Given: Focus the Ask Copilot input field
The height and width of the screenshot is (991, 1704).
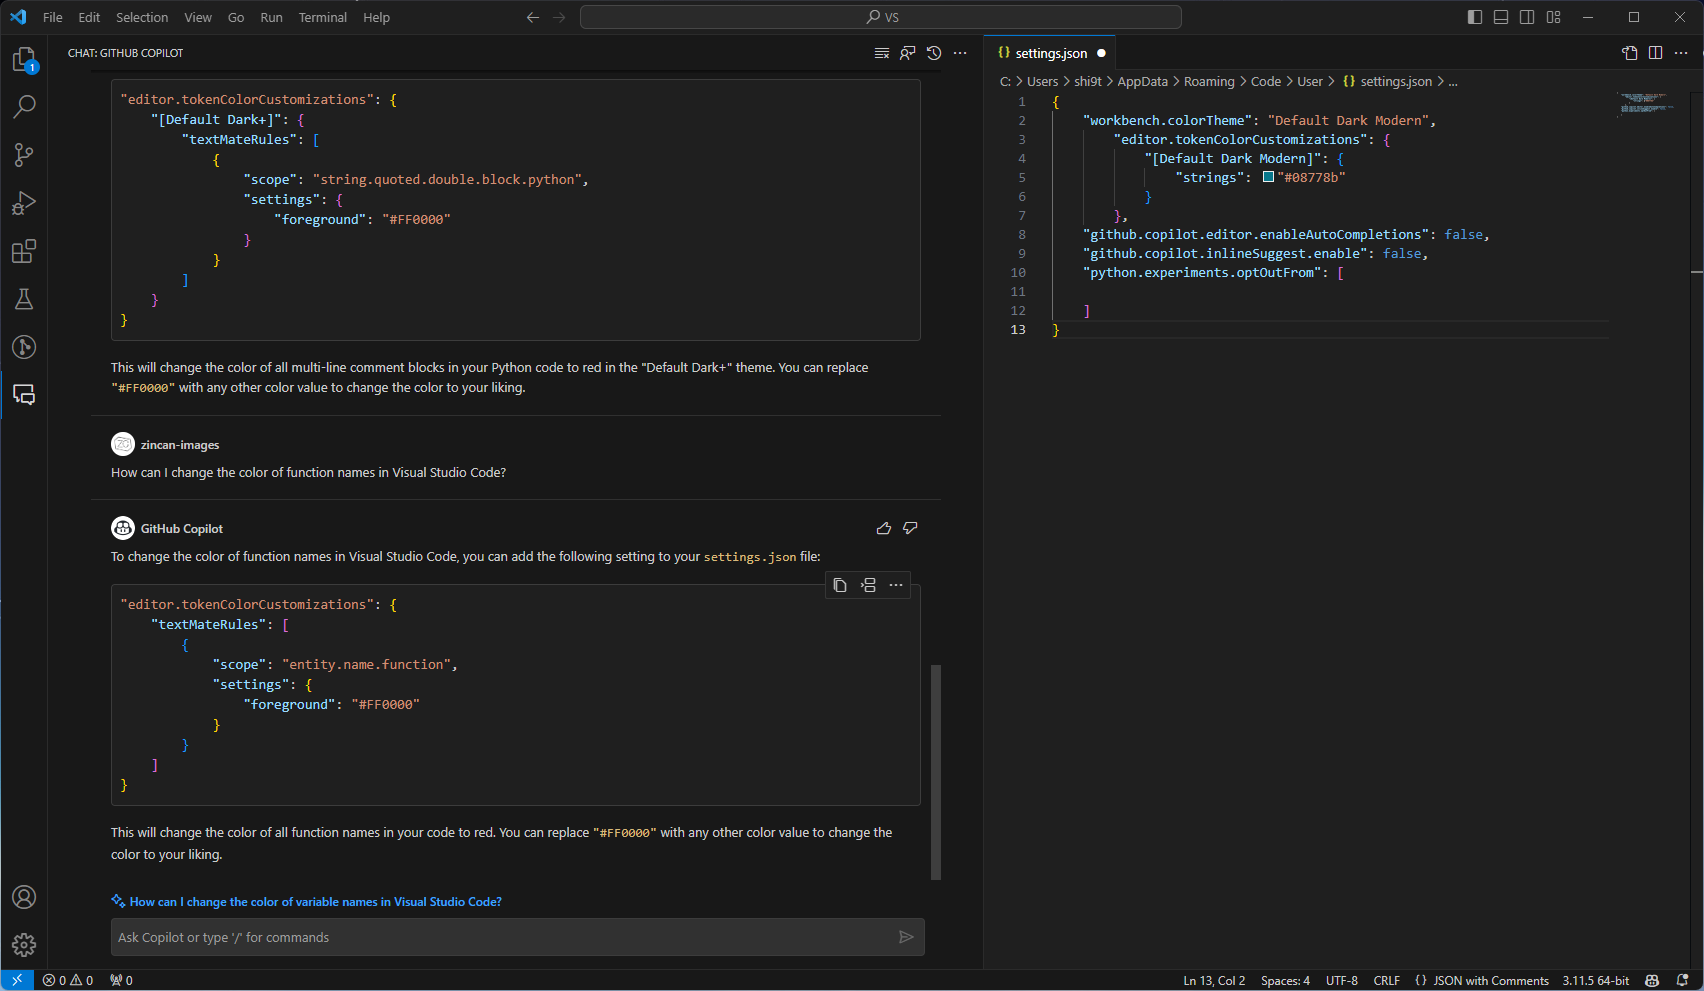Looking at the screenshot, I should [x=500, y=937].
